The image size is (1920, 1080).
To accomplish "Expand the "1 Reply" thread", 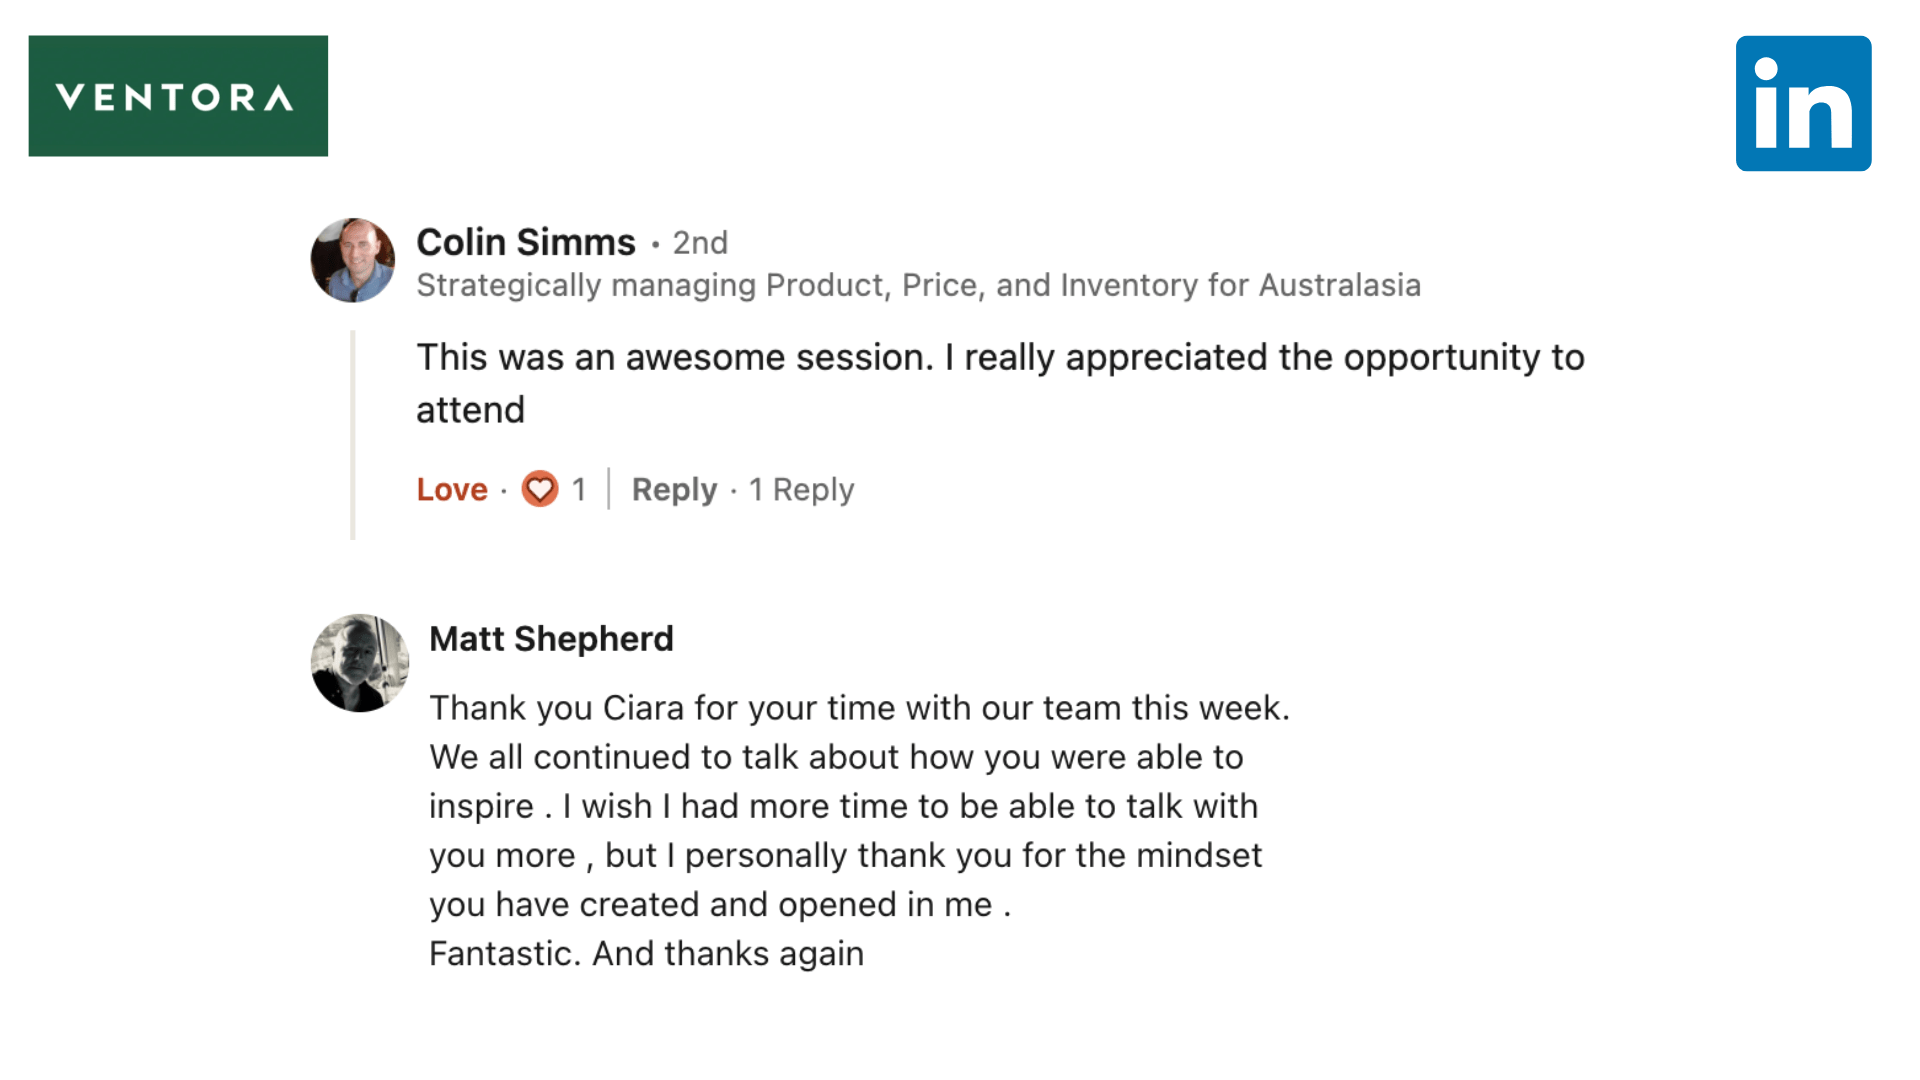I will [802, 489].
